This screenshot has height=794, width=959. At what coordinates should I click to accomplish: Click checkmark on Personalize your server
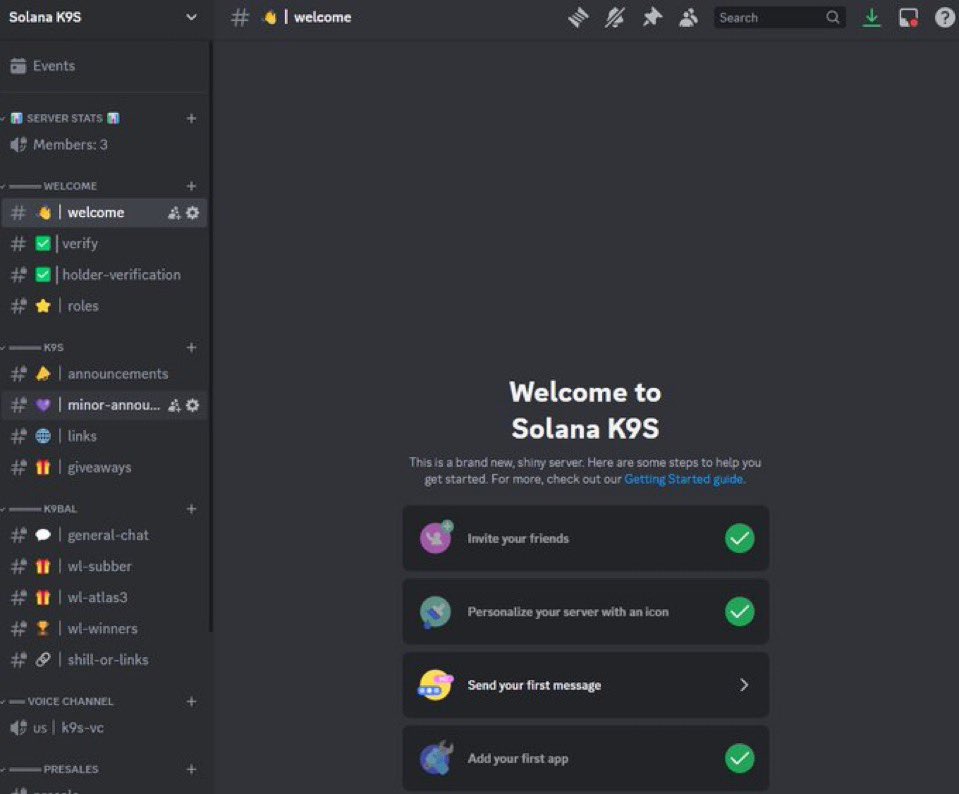click(x=739, y=612)
